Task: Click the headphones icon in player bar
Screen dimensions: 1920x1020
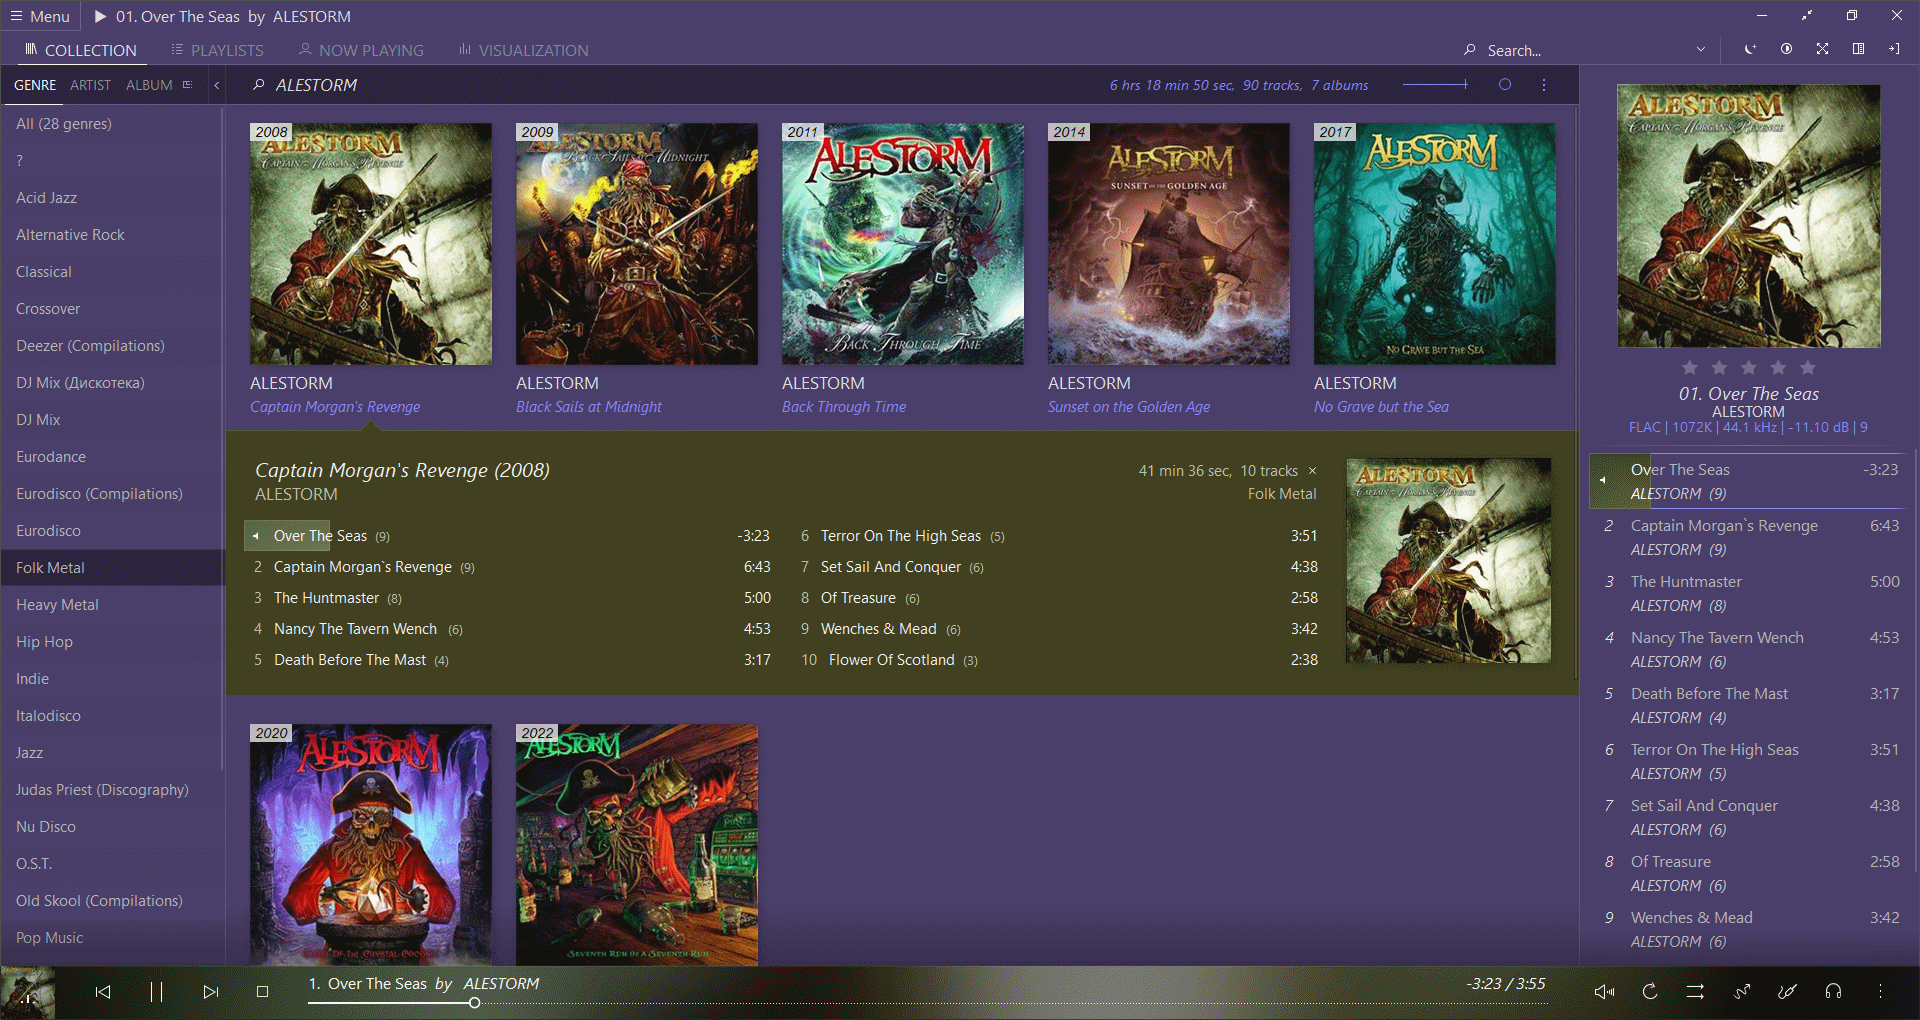Action: tap(1833, 991)
